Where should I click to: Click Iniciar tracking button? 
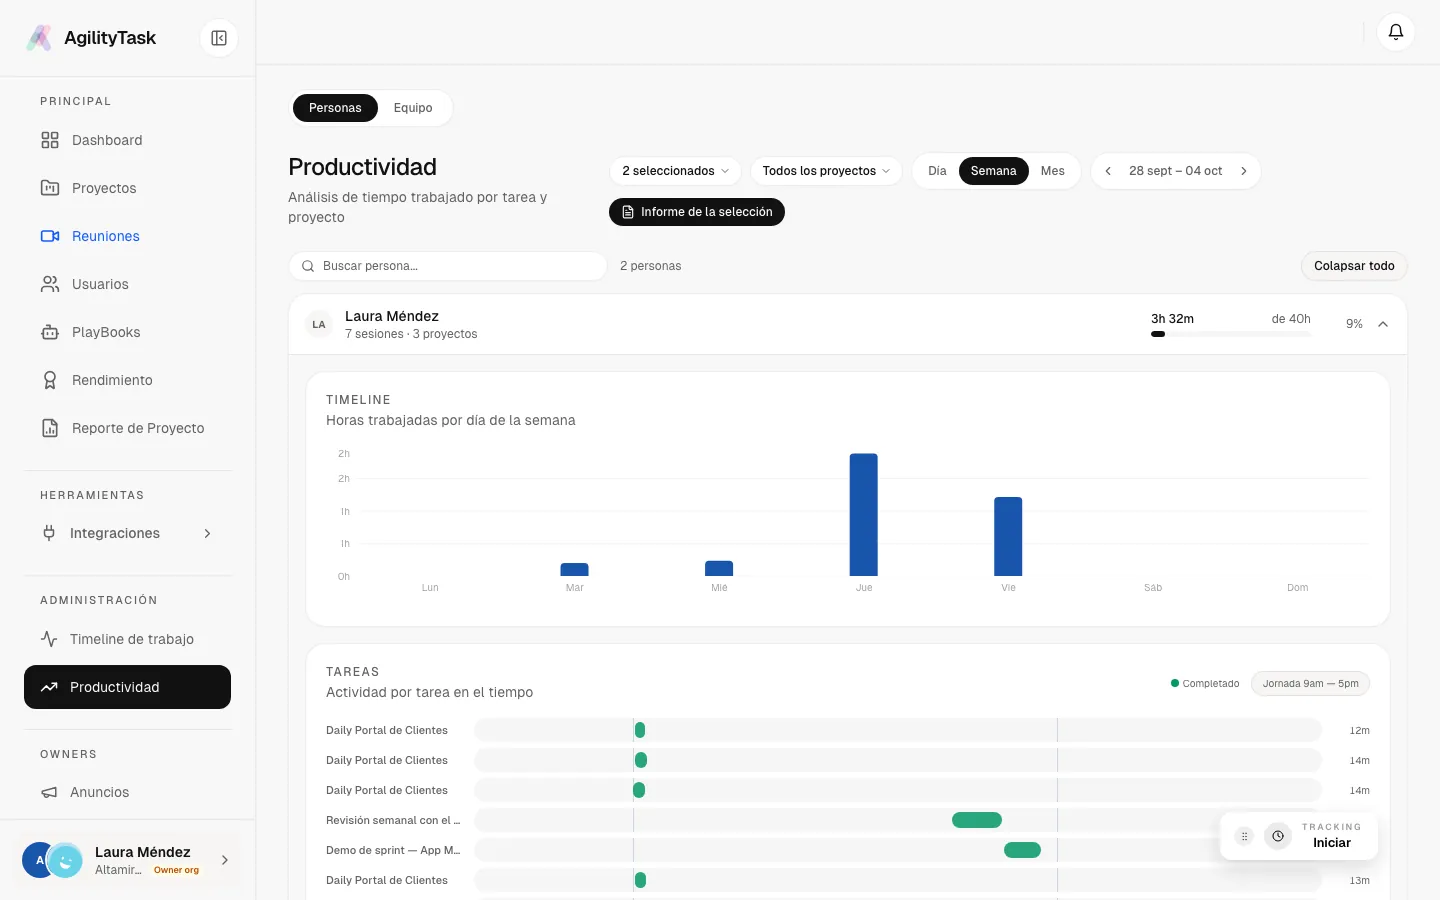coord(1331,843)
